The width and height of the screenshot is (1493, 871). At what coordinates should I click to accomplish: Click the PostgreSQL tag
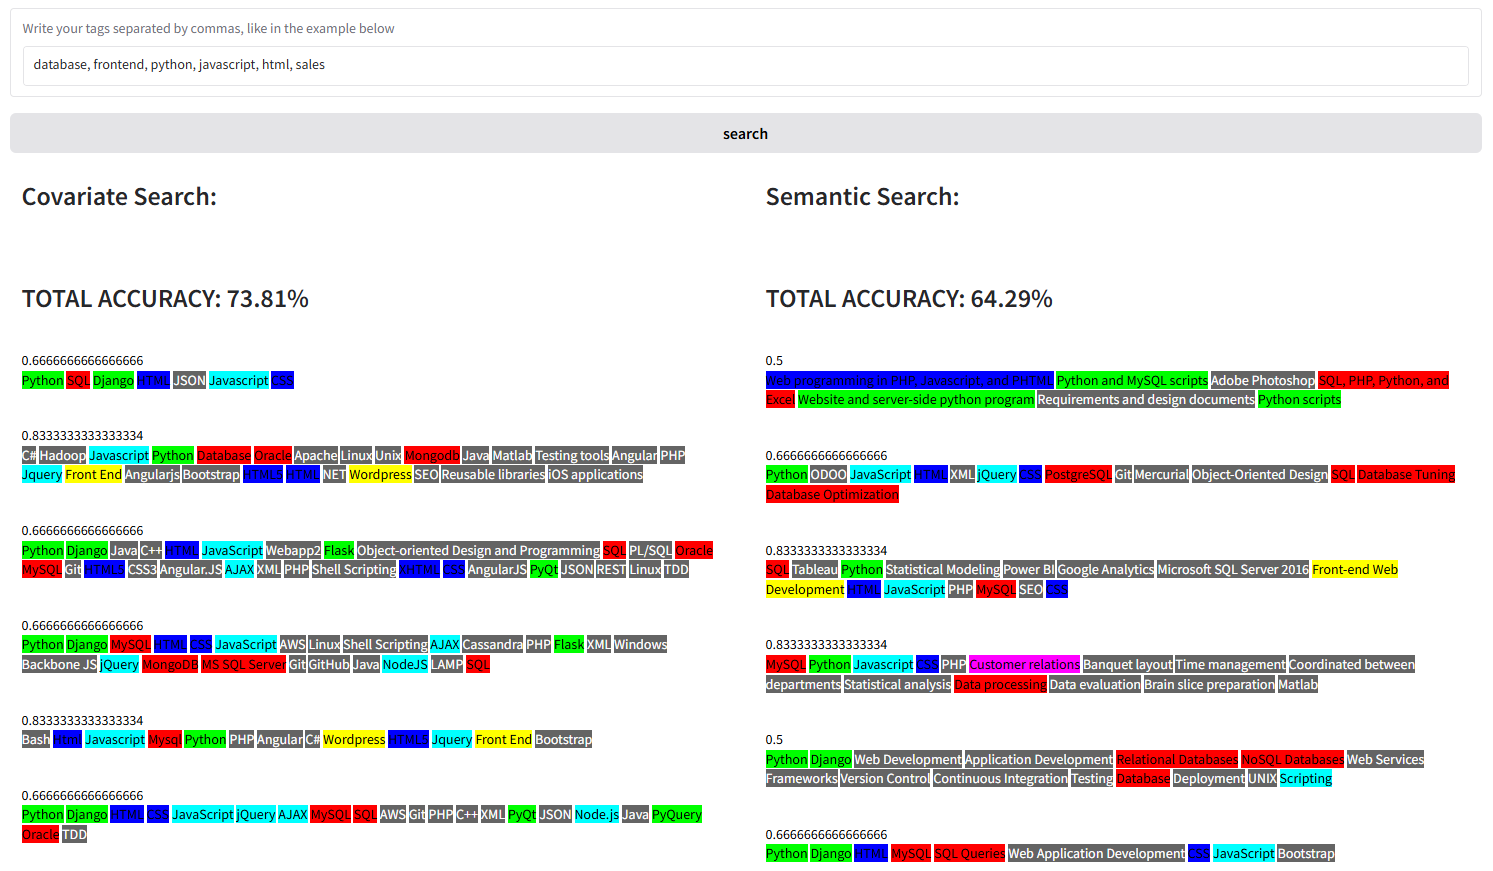click(x=1078, y=475)
